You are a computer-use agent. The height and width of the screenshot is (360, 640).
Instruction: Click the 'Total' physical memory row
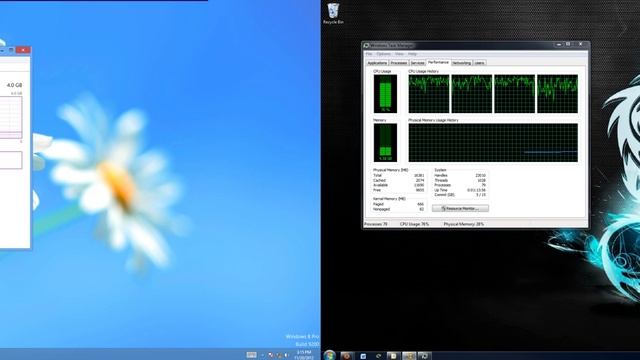398,176
